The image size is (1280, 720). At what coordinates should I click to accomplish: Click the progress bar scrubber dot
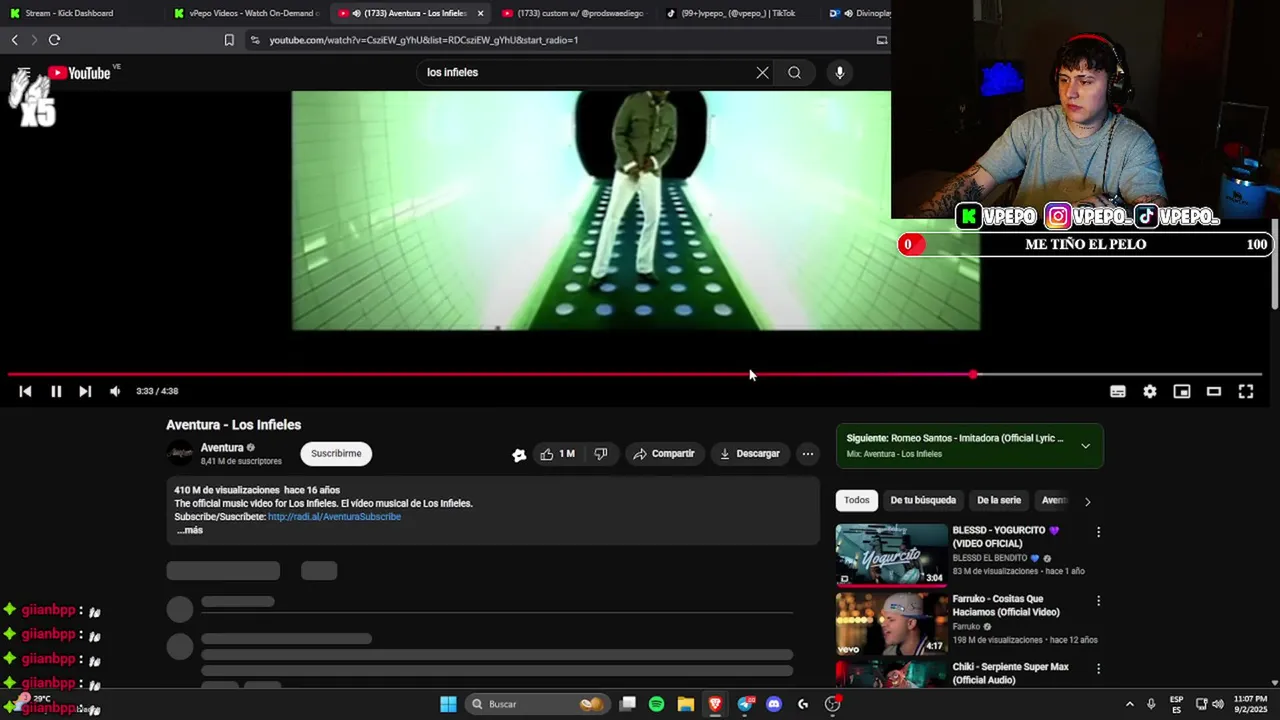(x=973, y=375)
